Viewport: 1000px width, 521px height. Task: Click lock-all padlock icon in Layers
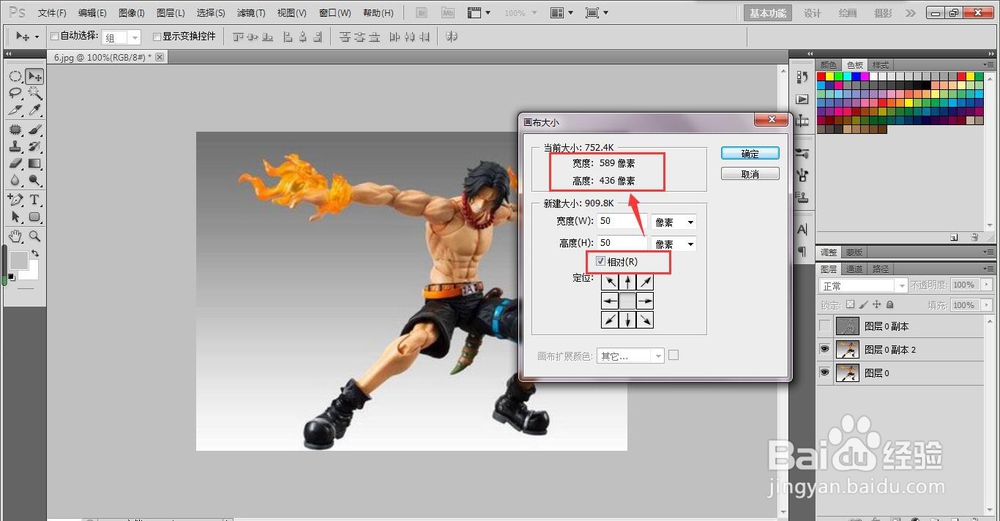point(890,305)
